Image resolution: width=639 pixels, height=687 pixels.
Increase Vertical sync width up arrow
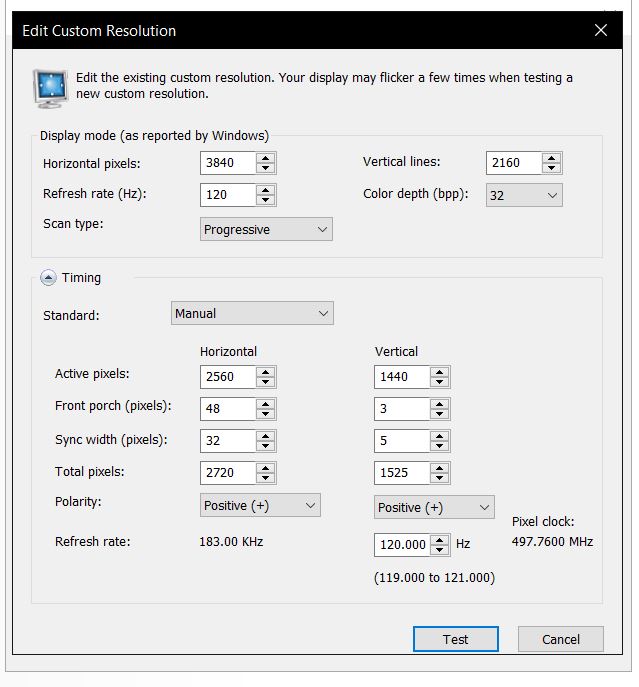[x=440, y=436]
